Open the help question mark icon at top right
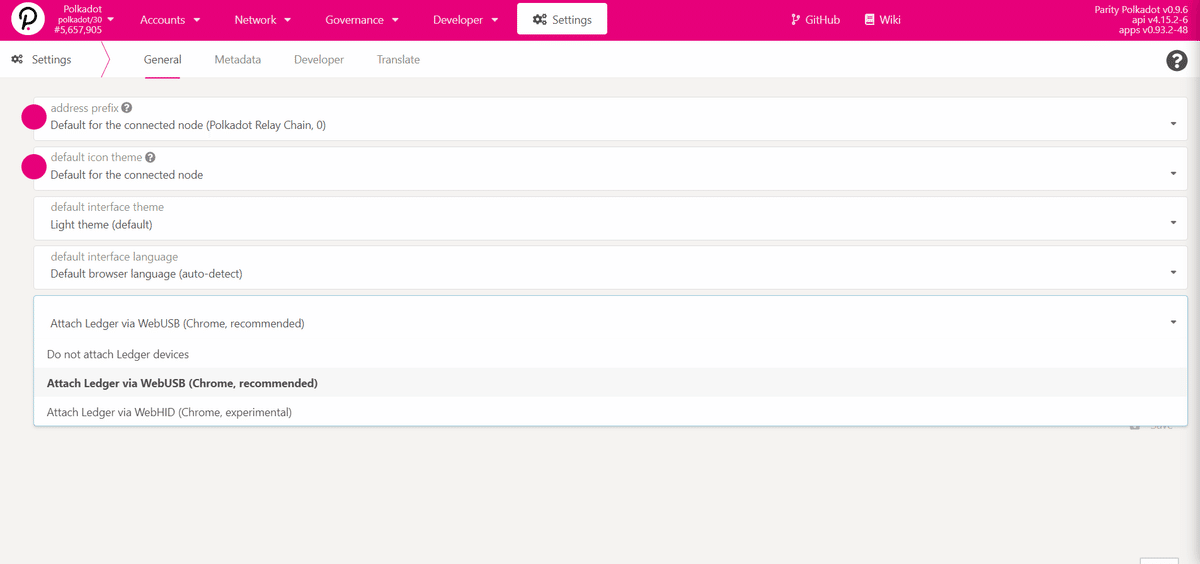Screen dimensions: 1200x564 [1177, 61]
